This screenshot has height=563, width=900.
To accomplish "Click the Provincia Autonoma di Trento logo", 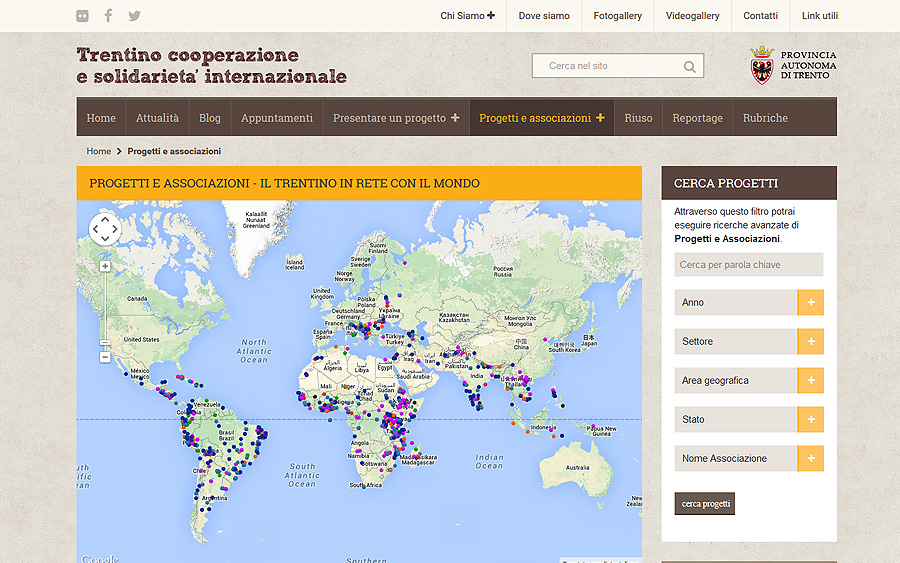I will (x=793, y=65).
